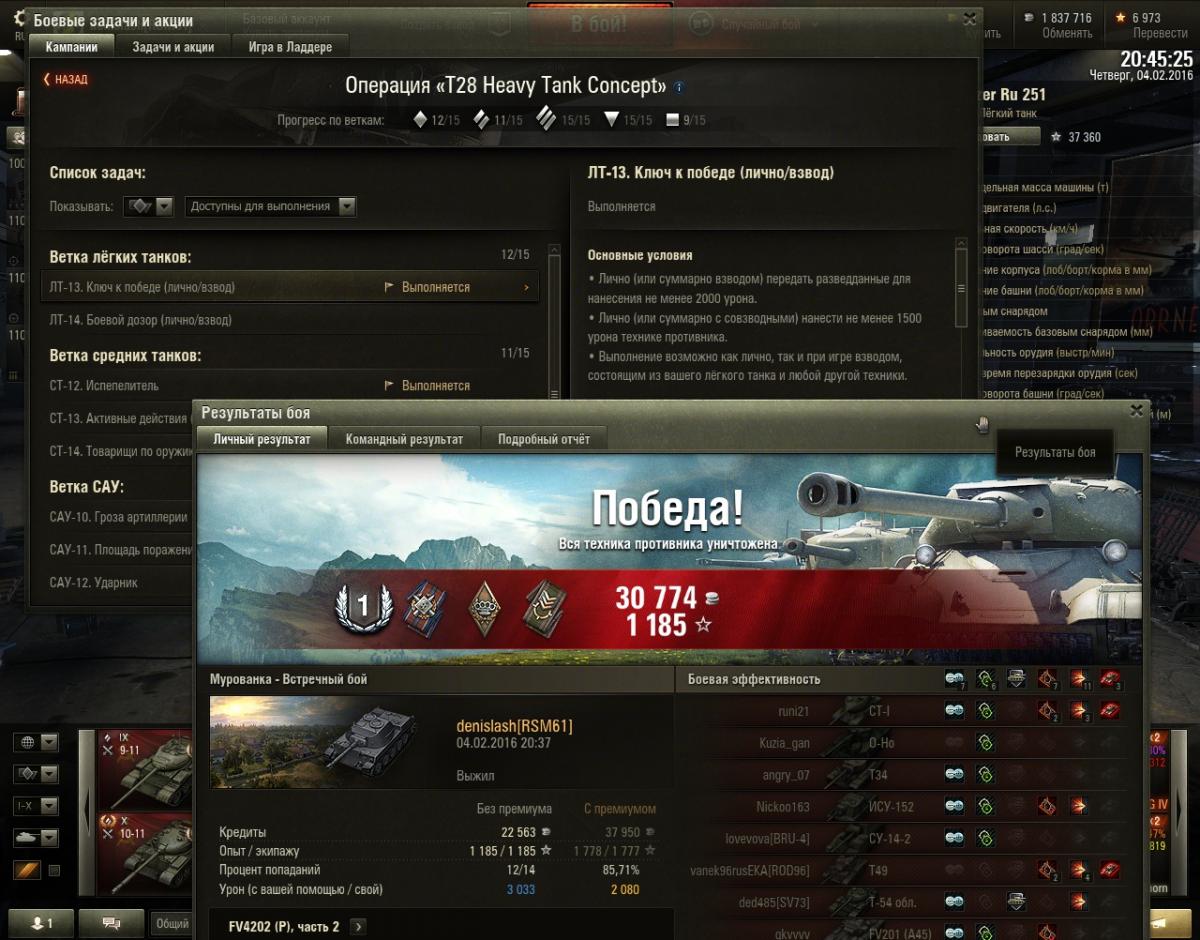Image resolution: width=1200 pixels, height=940 pixels.
Task: Open the vehicle-type dropdown beside Показывать
Action: click(150, 206)
